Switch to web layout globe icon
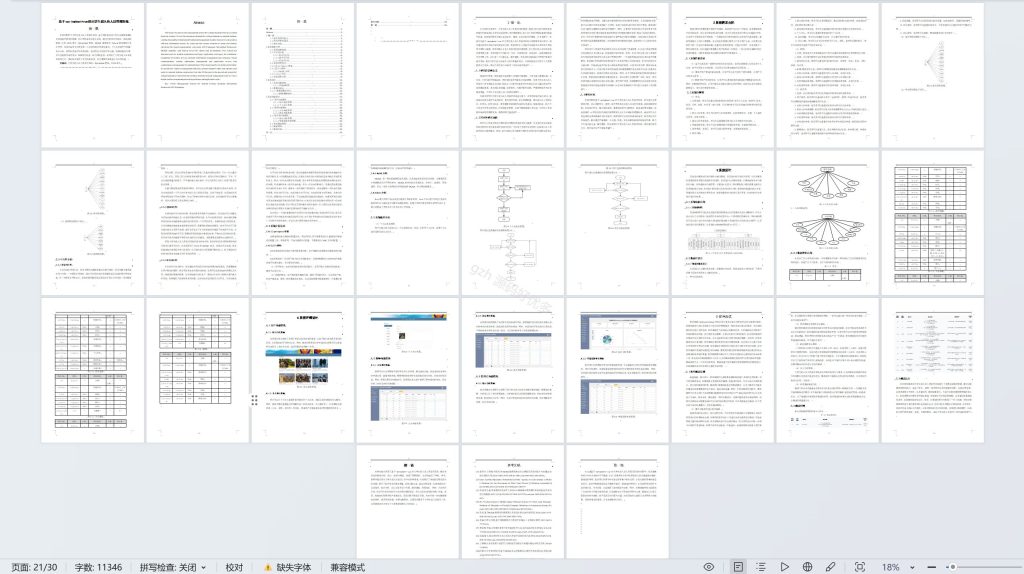 click(x=807, y=567)
